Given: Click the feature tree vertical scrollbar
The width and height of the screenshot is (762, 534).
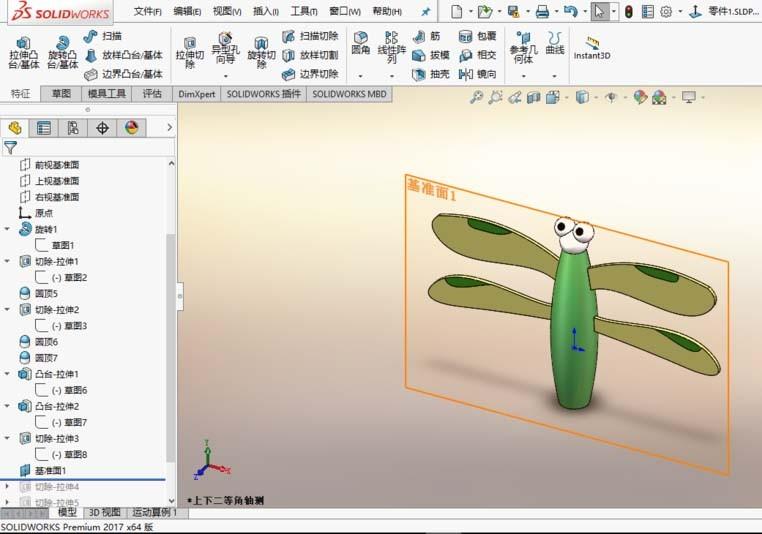Looking at the screenshot, I should (x=171, y=347).
